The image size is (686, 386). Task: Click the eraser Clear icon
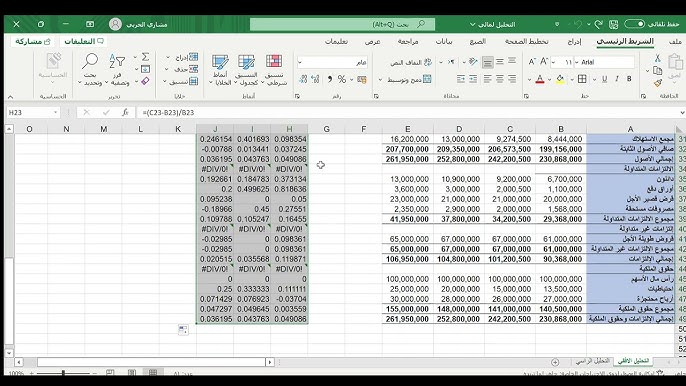point(145,81)
